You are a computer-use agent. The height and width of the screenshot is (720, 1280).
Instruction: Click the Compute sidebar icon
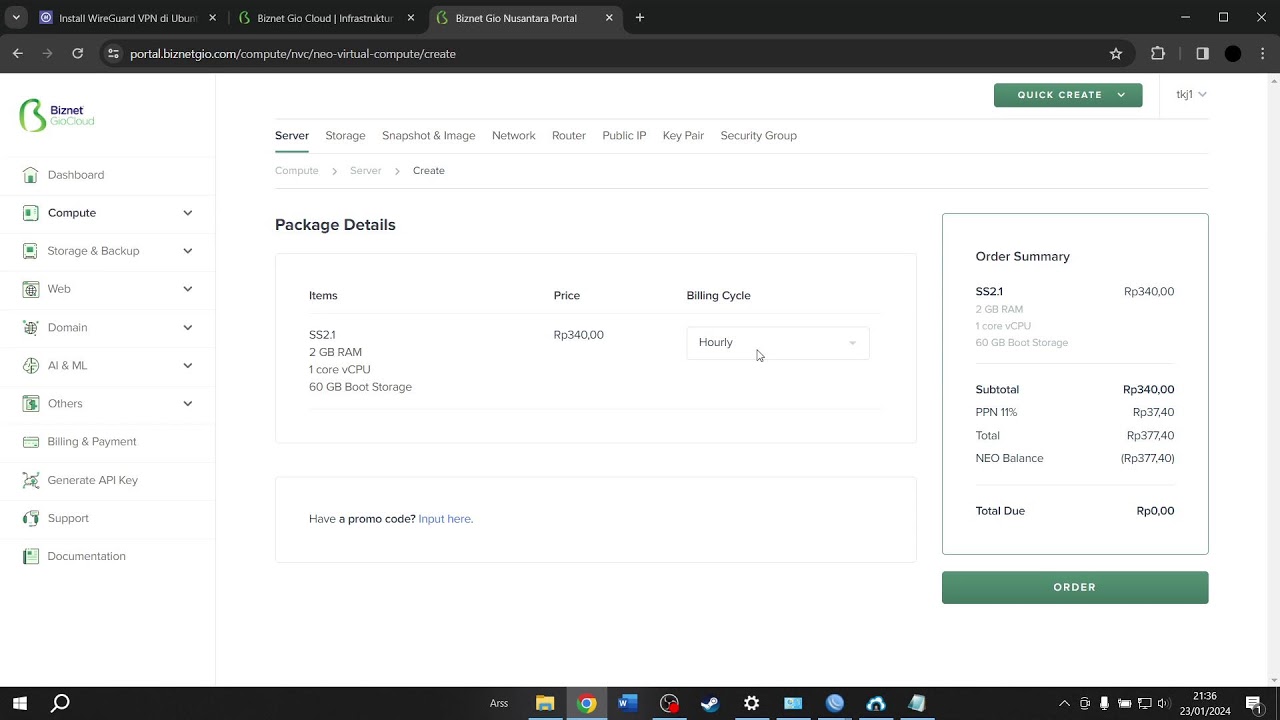pyautogui.click(x=30, y=213)
